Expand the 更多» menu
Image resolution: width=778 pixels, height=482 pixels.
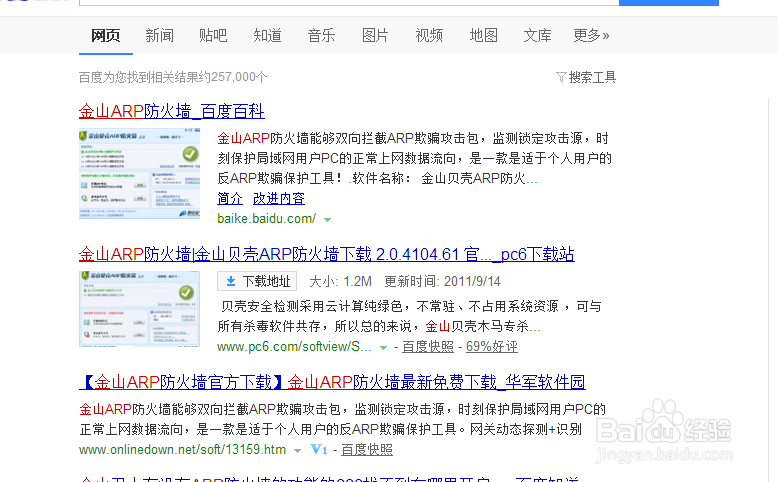click(591, 35)
